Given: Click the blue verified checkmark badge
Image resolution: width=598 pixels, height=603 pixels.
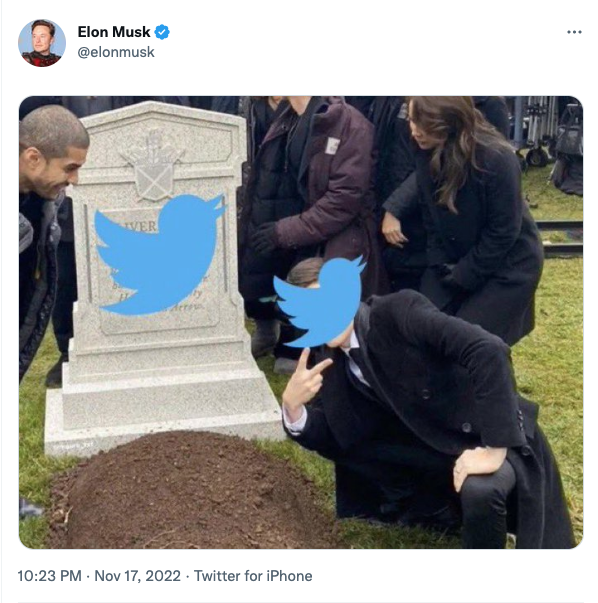Looking at the screenshot, I should 162,32.
